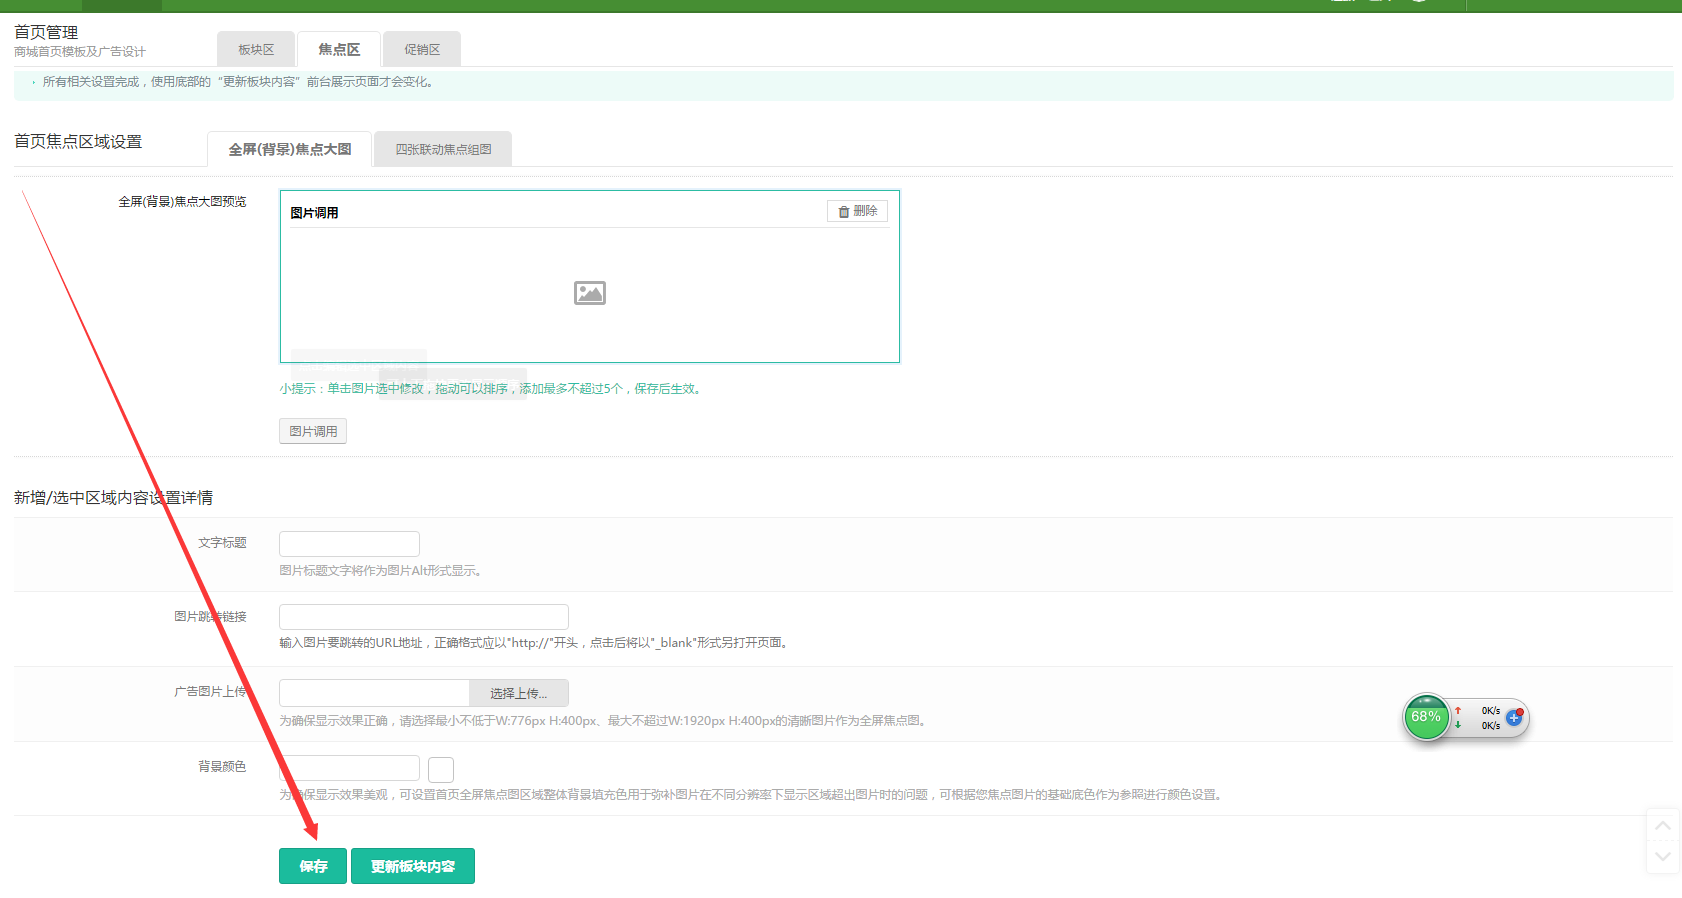Screen dimensions: 1682x898
Task: Click the 小提示 hint text line
Action: pos(492,388)
